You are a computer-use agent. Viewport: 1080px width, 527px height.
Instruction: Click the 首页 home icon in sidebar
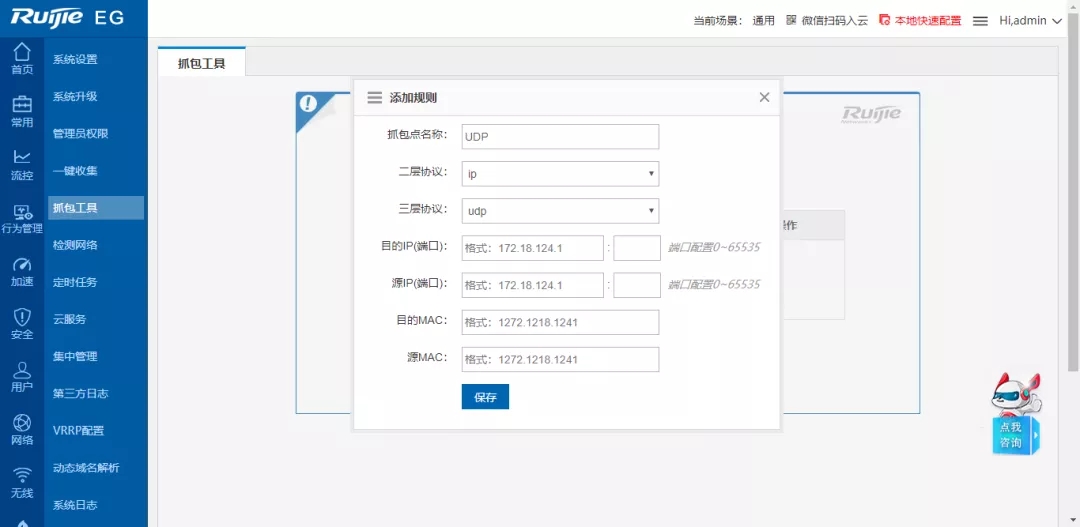(x=22, y=53)
